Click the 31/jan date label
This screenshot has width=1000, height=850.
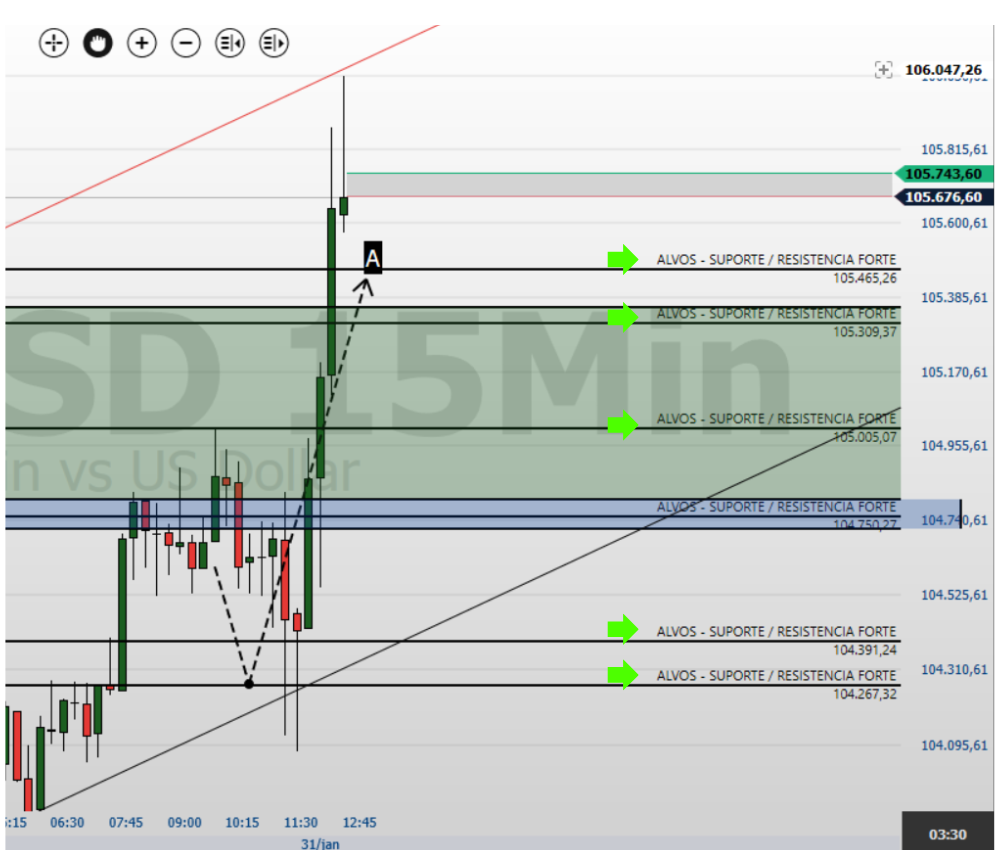click(320, 844)
